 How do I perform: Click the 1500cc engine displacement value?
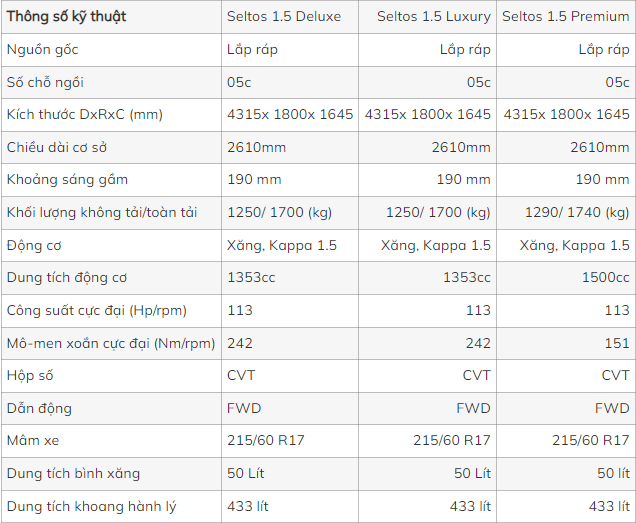606,278
